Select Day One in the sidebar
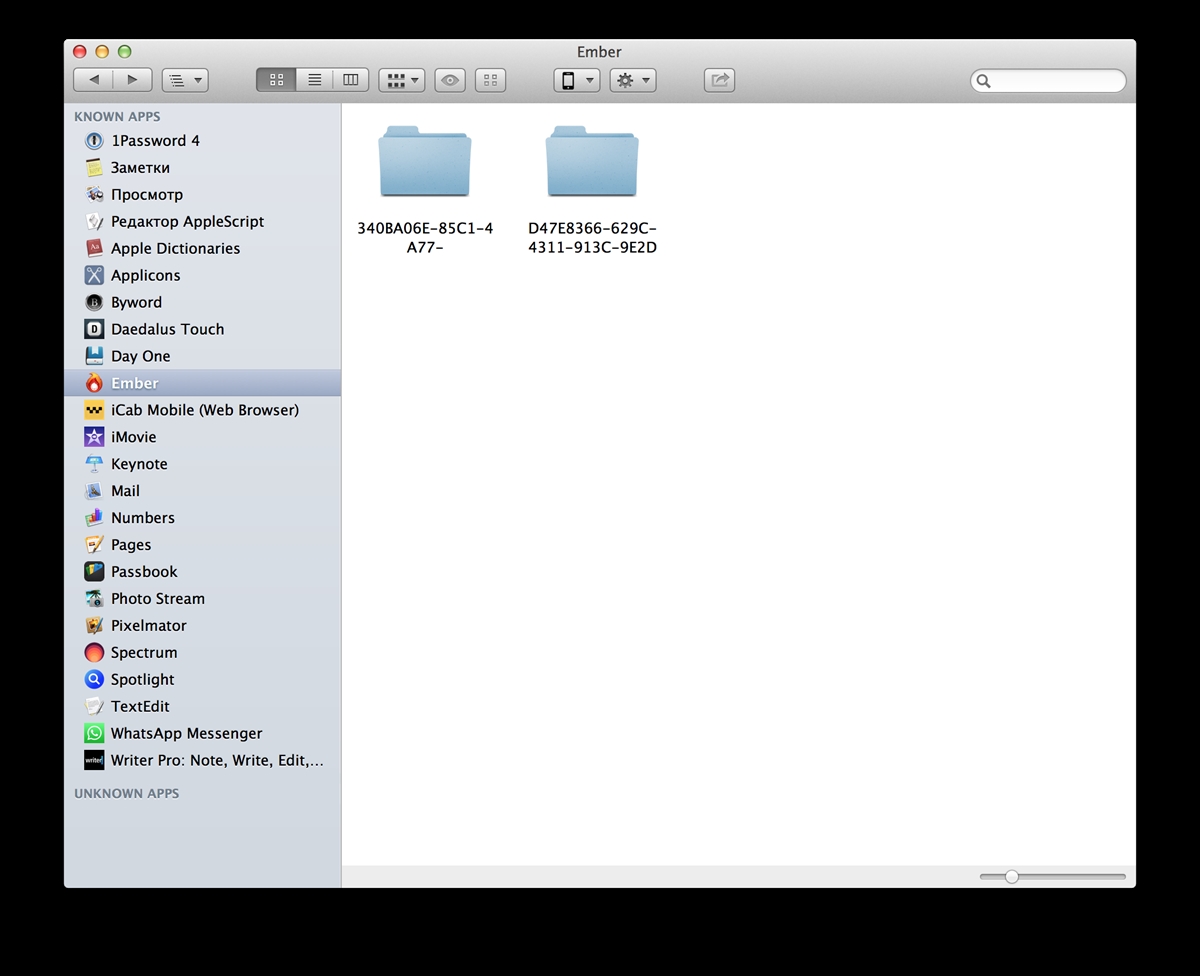Screen dimensions: 1200x976 click(x=141, y=356)
